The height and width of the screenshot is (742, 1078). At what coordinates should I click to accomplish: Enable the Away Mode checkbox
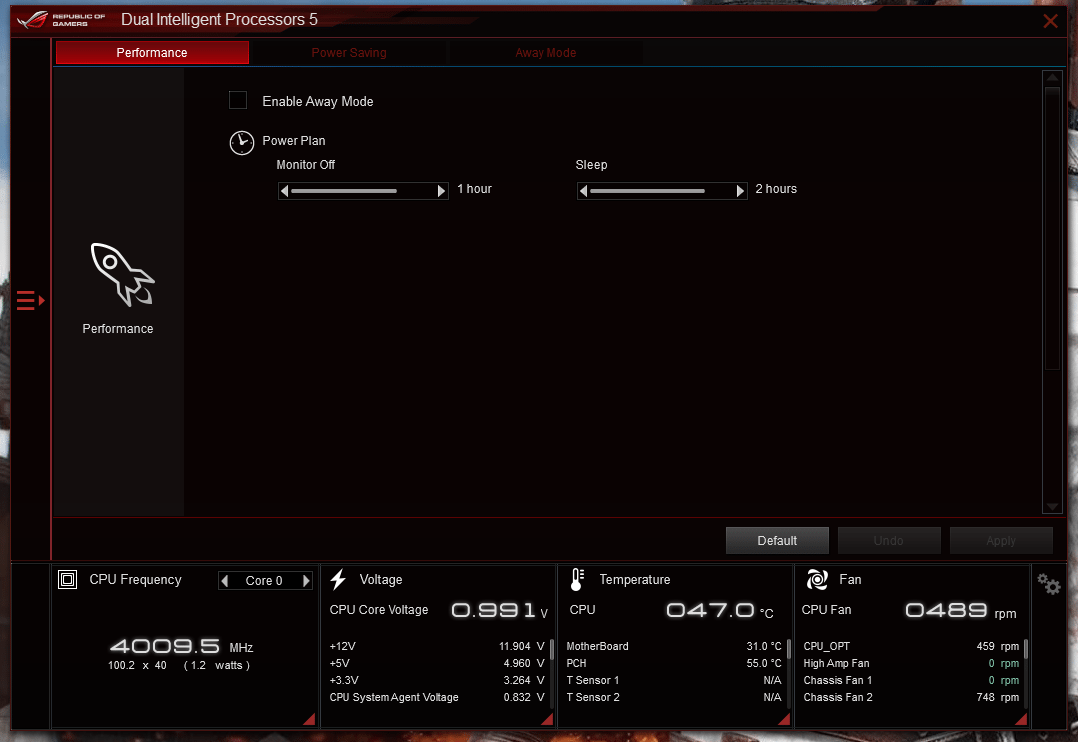pos(238,100)
